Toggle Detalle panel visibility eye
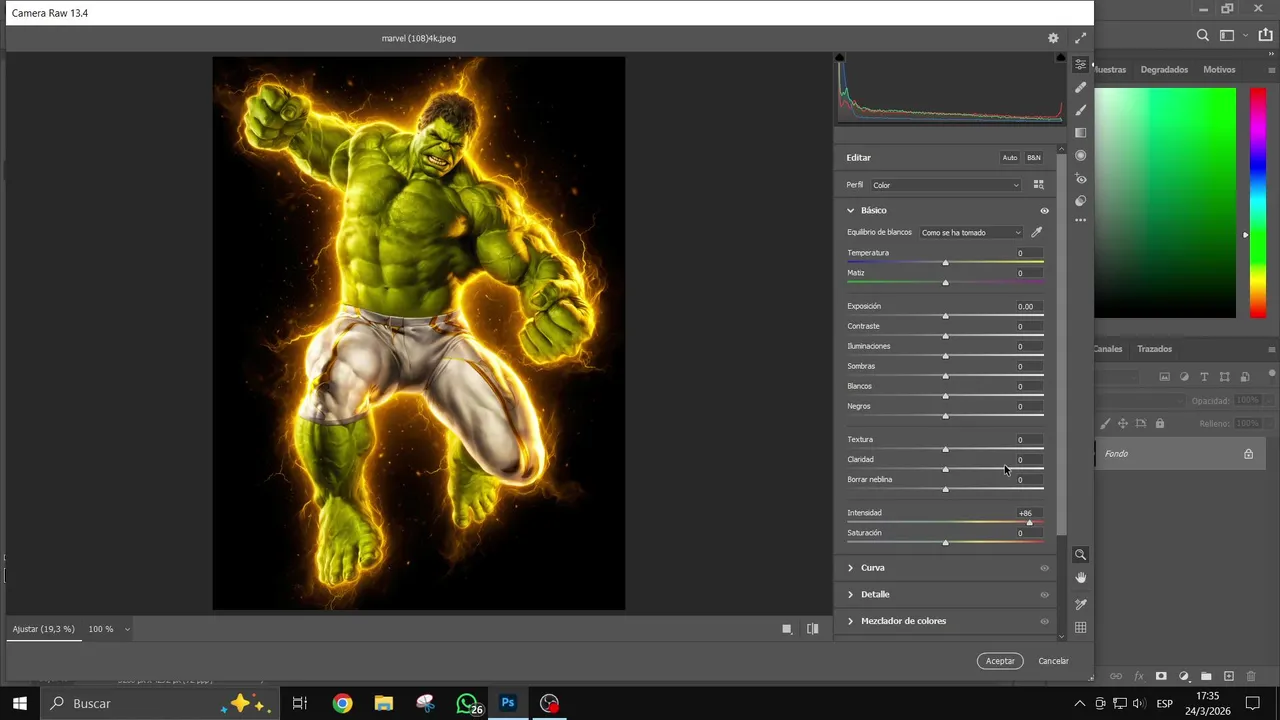 [x=1044, y=595]
